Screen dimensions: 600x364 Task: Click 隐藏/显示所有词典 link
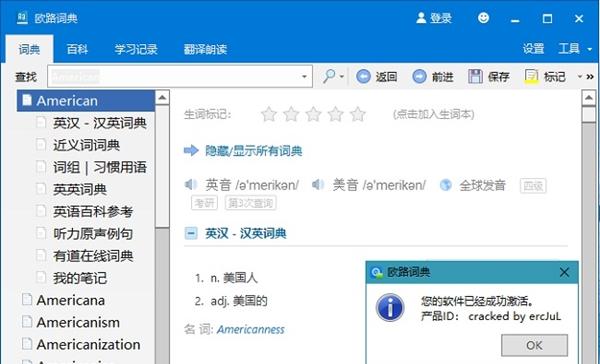[x=254, y=151]
